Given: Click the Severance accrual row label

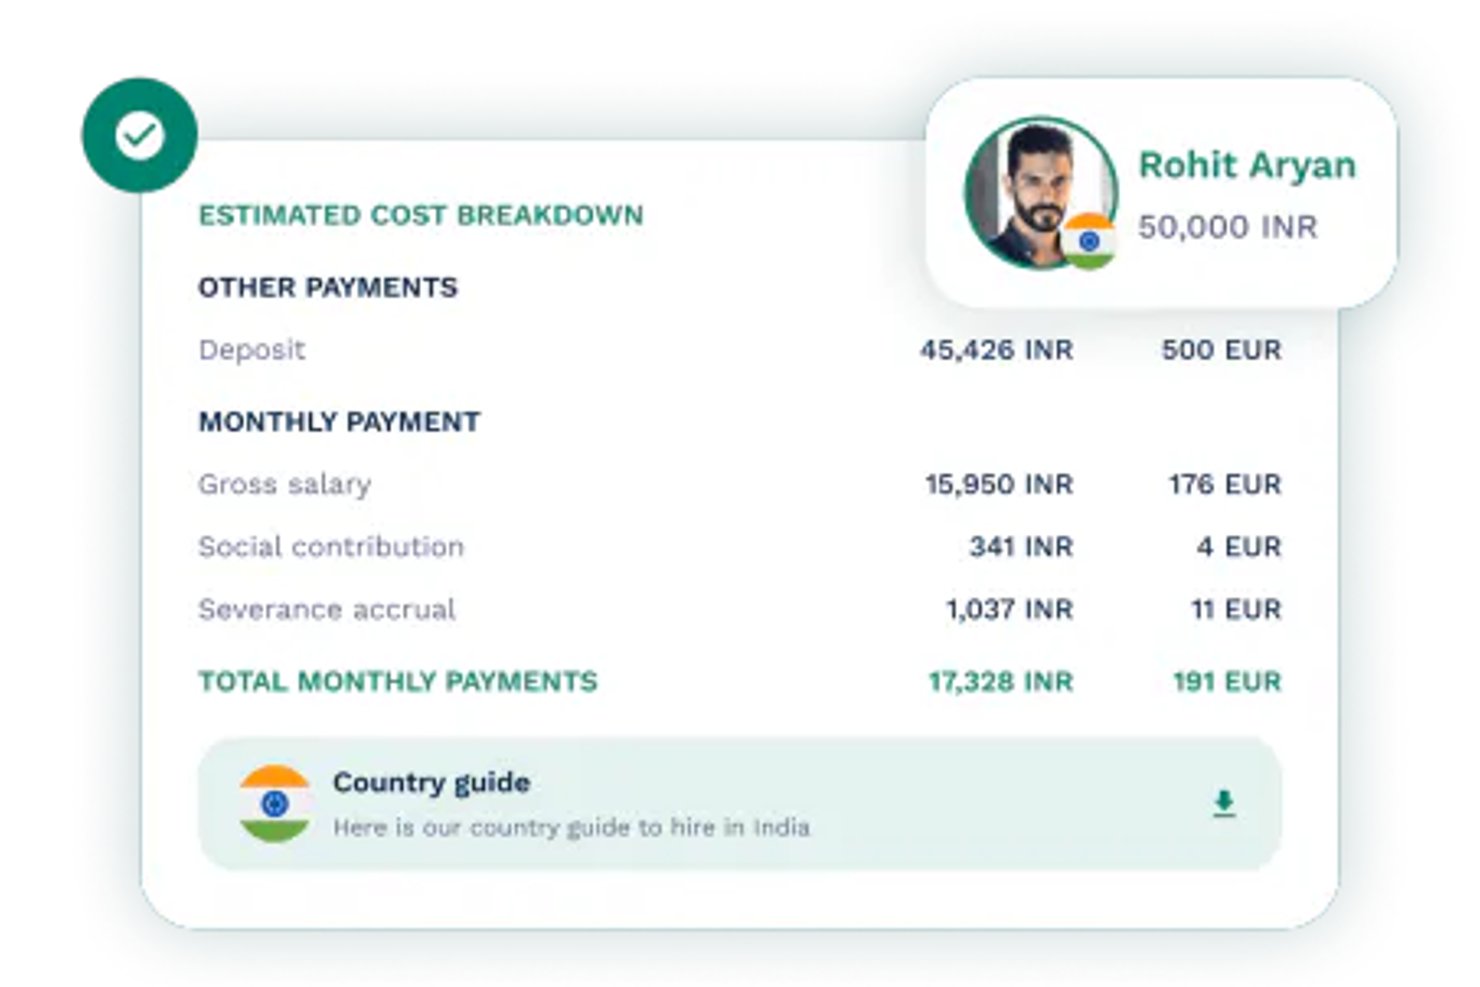Looking at the screenshot, I should point(327,609).
